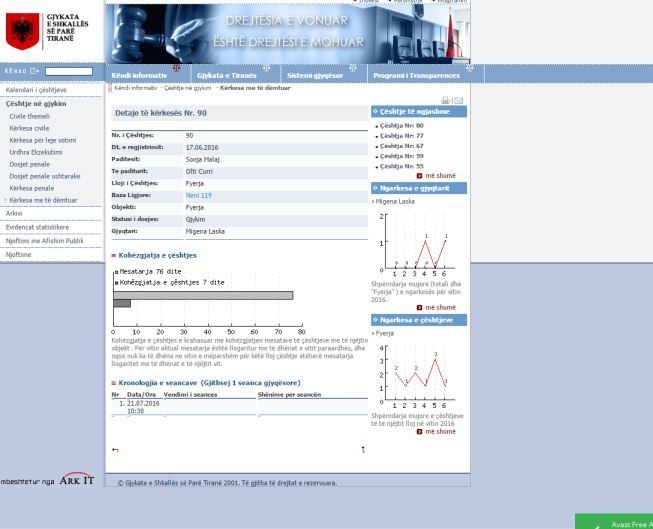Click më shumë icon under Çështje të ngjashme
Screen dimensions: 653x529
(420, 176)
